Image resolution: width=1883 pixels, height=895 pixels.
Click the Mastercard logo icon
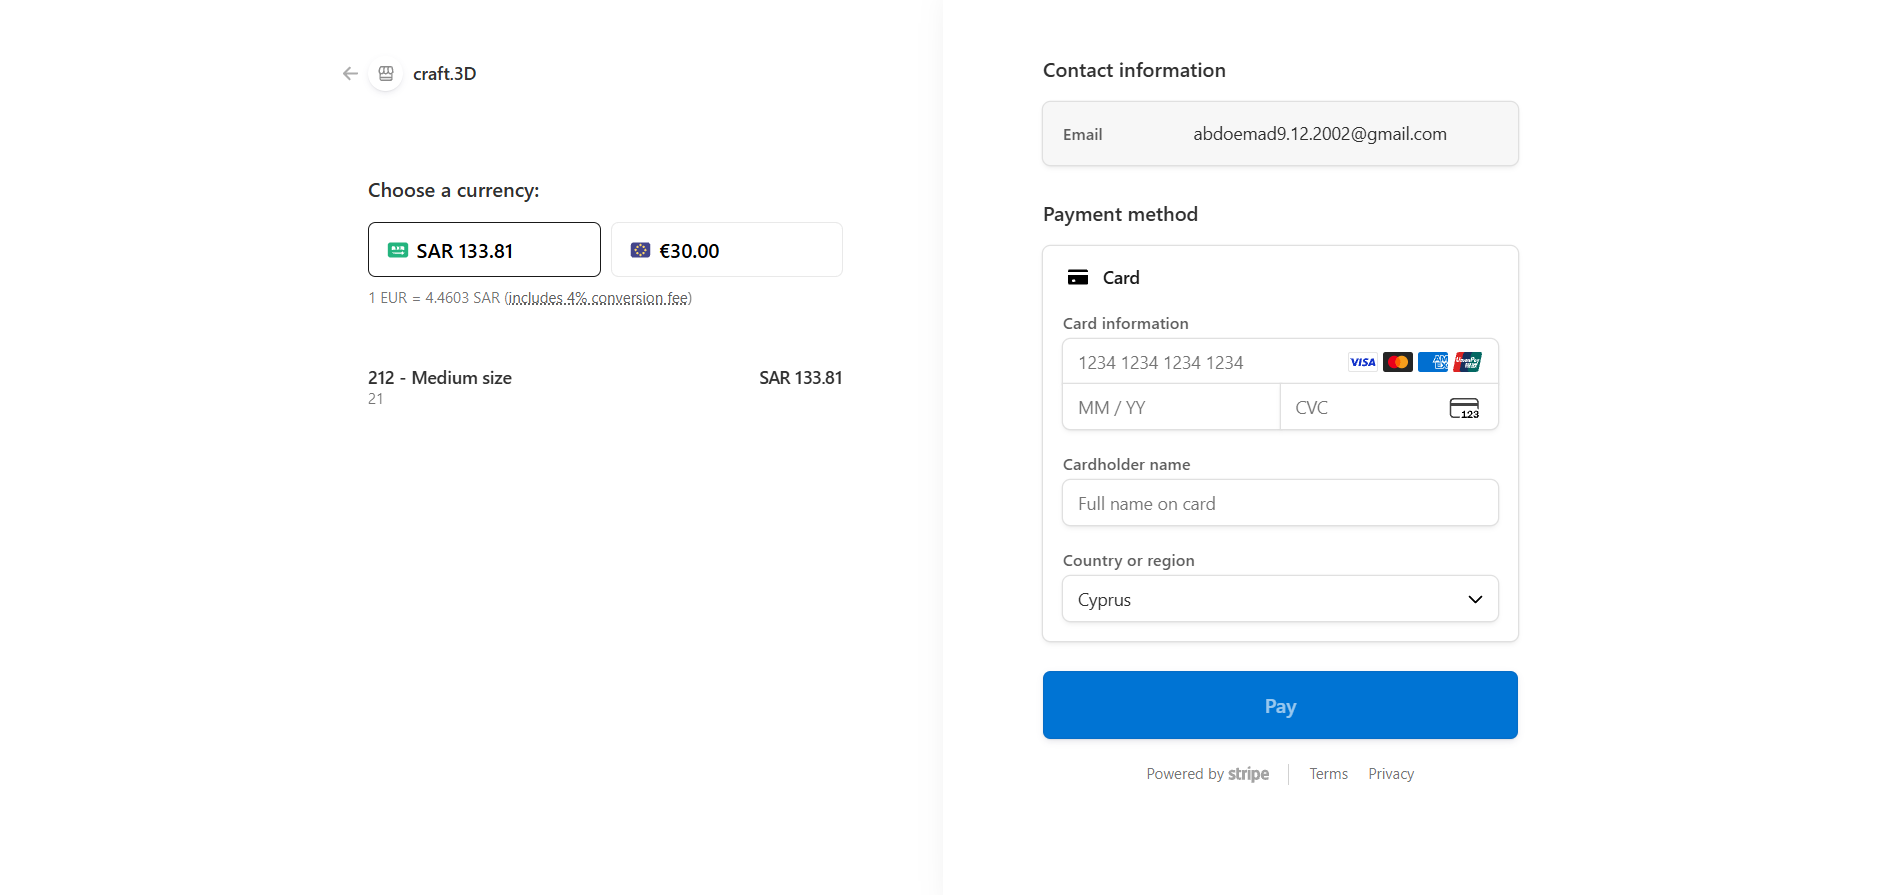point(1398,362)
